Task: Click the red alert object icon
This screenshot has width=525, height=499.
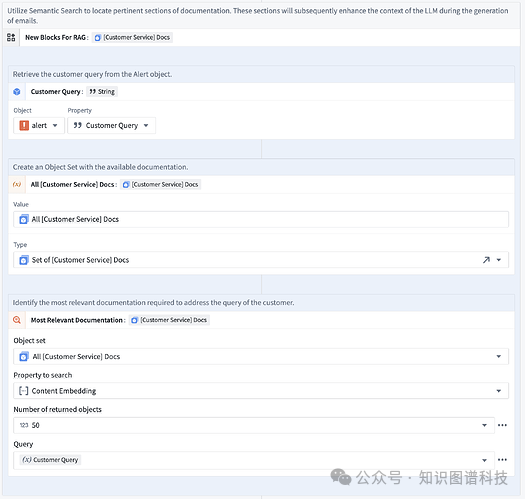Action: pos(24,126)
